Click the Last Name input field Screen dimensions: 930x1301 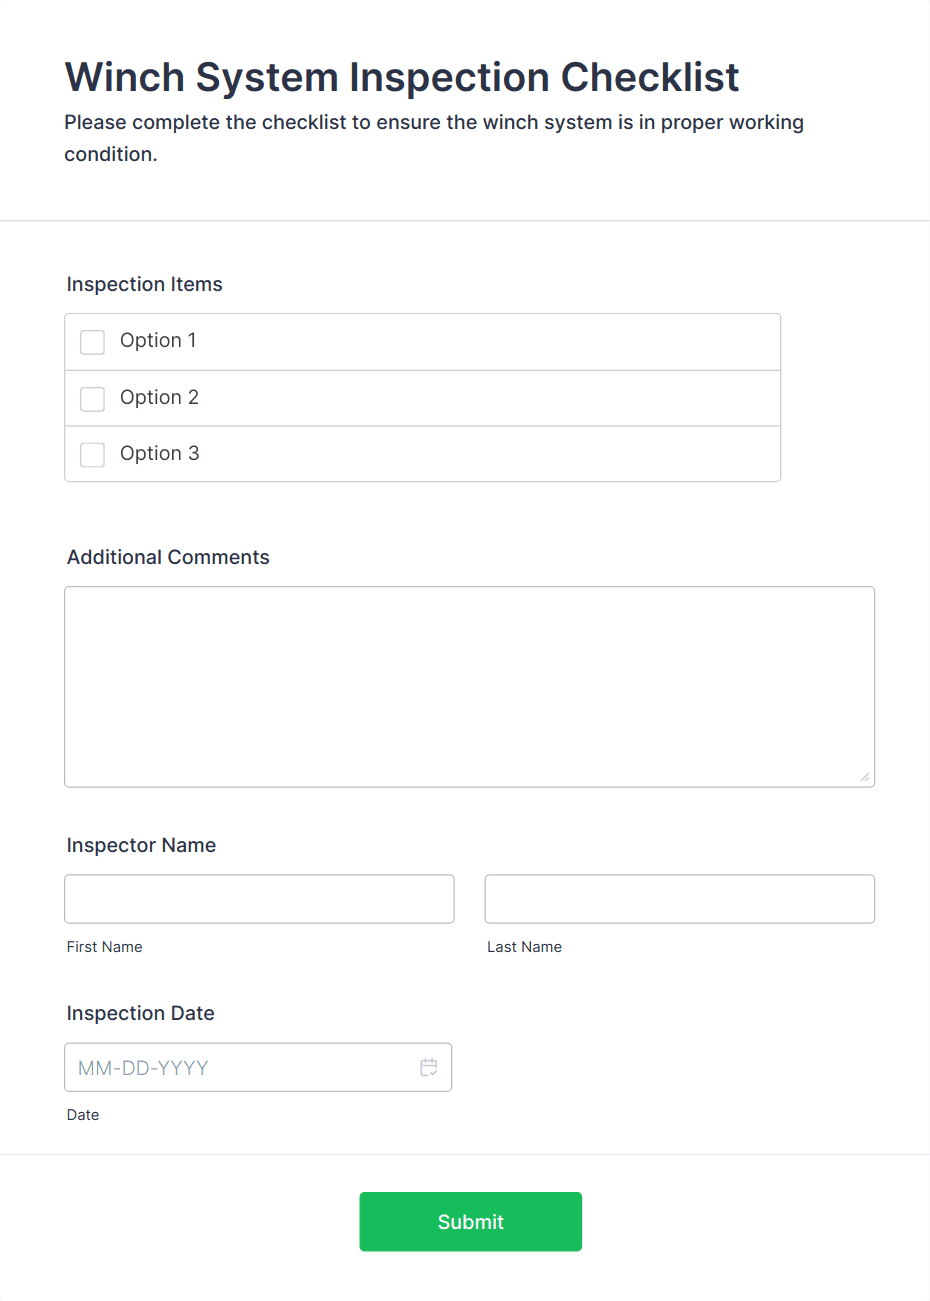tap(679, 899)
